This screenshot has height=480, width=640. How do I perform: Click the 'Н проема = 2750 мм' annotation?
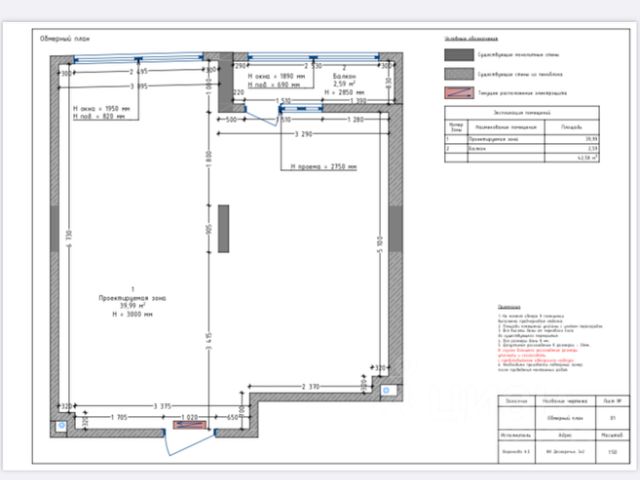pos(324,167)
